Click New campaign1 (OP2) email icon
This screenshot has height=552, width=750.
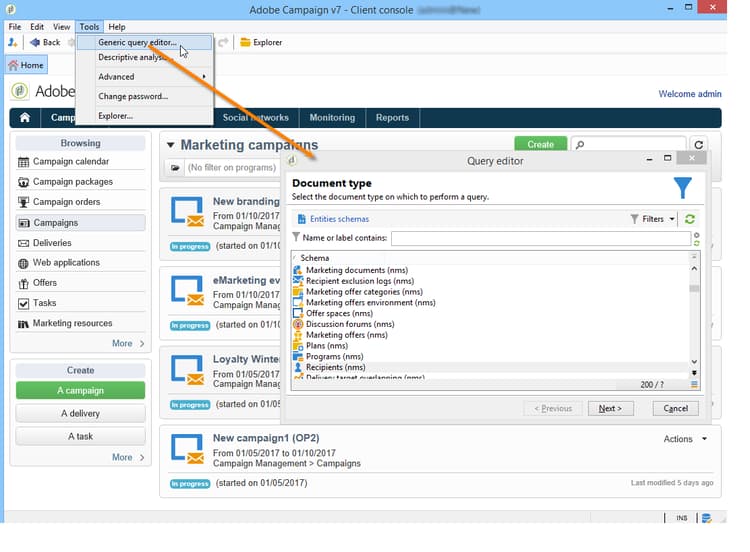[187, 449]
